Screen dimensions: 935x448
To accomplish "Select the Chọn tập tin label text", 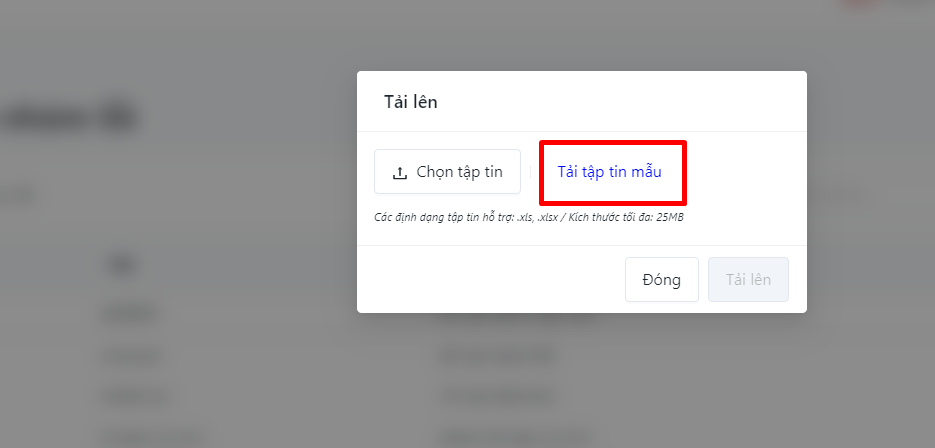I will 459,172.
